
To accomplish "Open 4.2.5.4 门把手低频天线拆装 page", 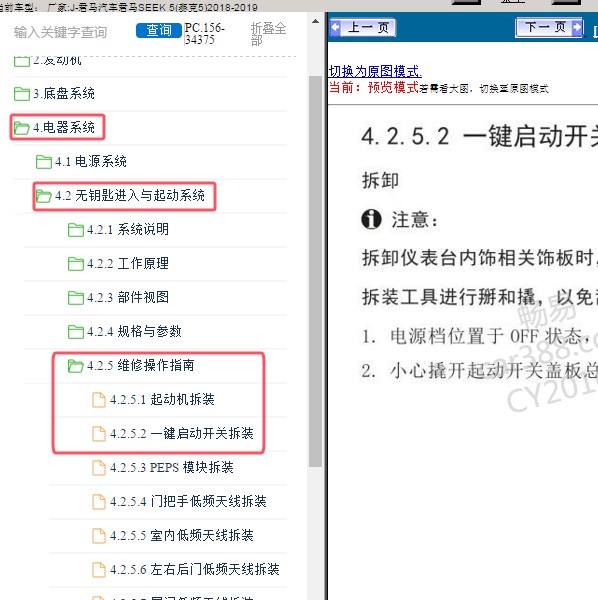I will [x=188, y=501].
